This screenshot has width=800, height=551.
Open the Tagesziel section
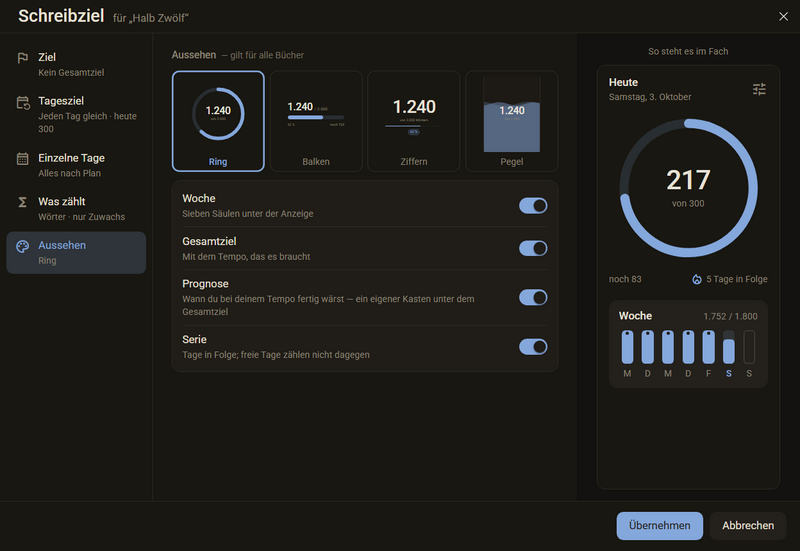[x=76, y=114]
